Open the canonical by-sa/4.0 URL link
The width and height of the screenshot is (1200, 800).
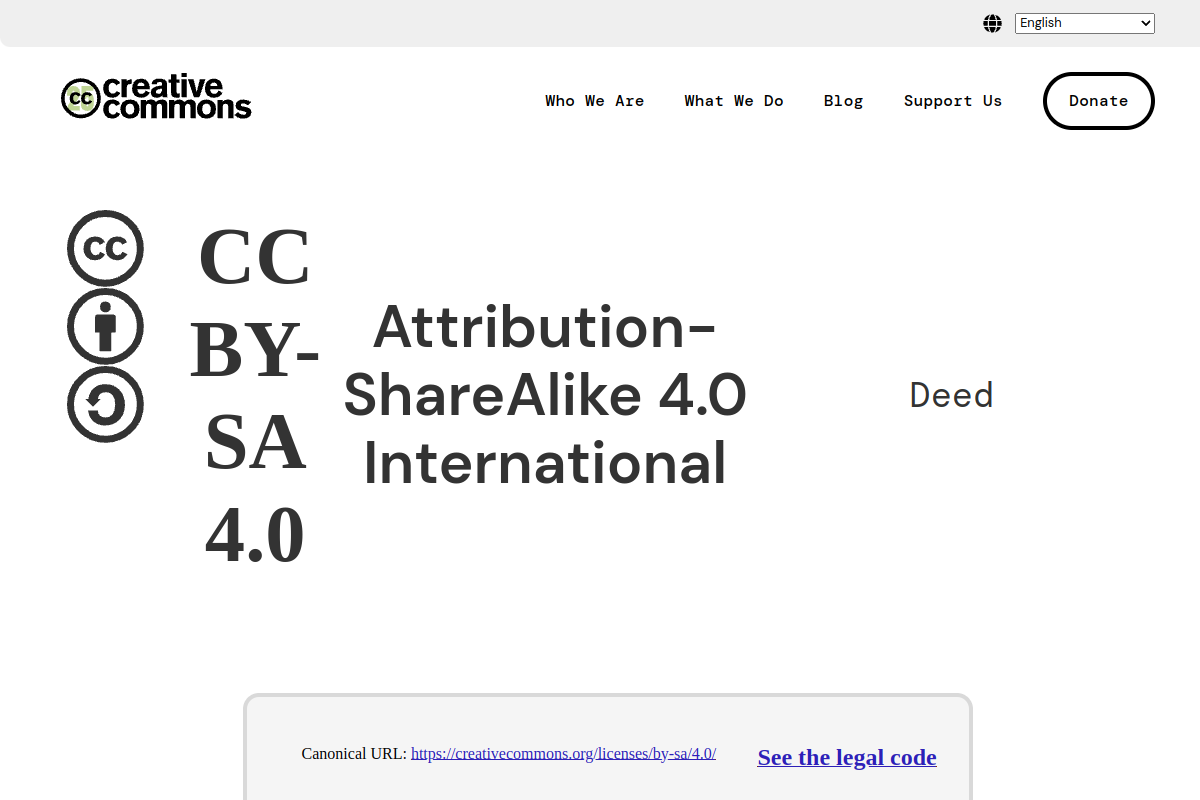click(563, 754)
